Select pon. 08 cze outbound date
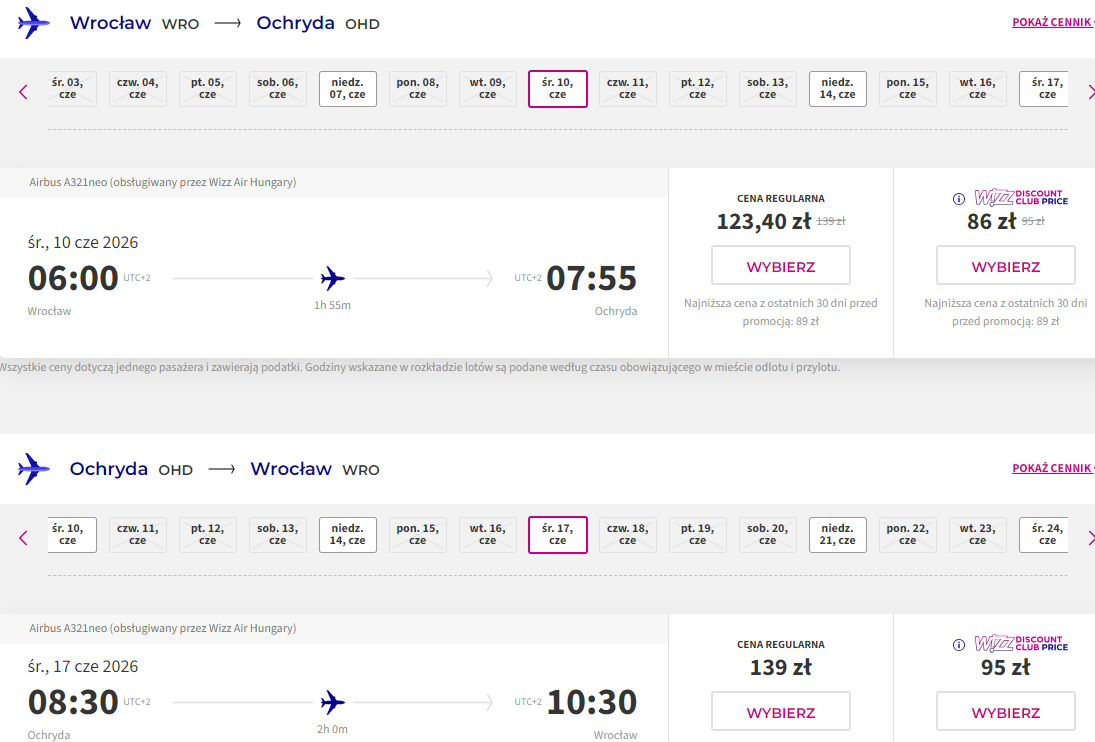The width and height of the screenshot is (1095, 742). pyautogui.click(x=418, y=89)
